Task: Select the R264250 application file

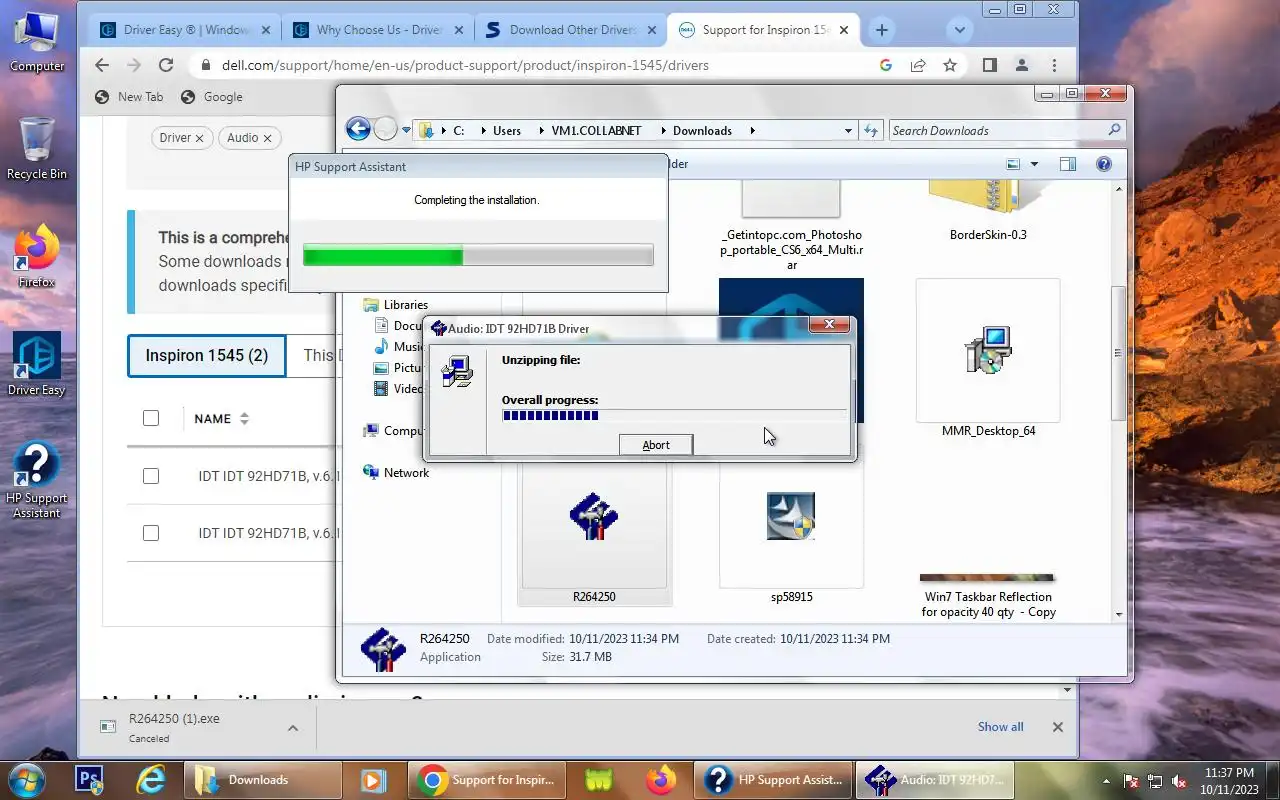Action: [594, 535]
